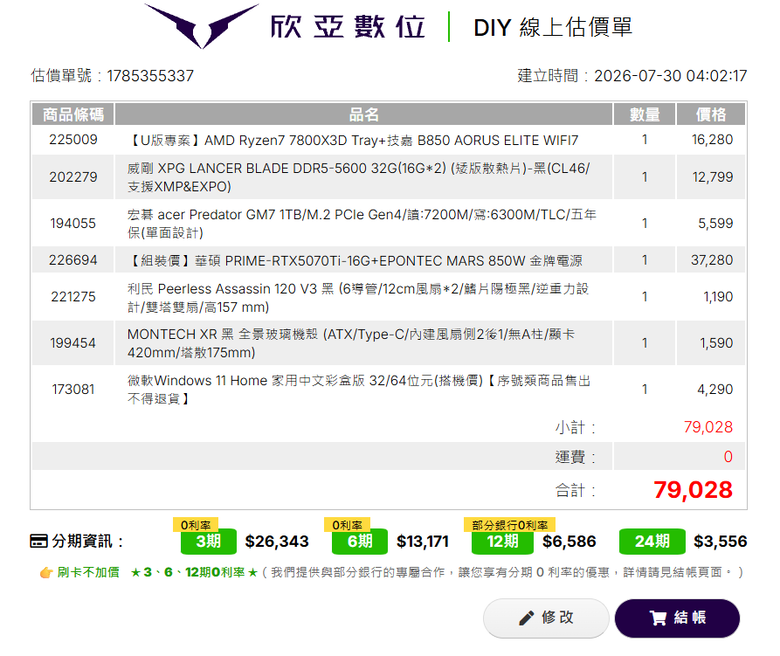Click the credit card icon beside 分期資訊
Screen dimensions: 780x656
pos(39,541)
